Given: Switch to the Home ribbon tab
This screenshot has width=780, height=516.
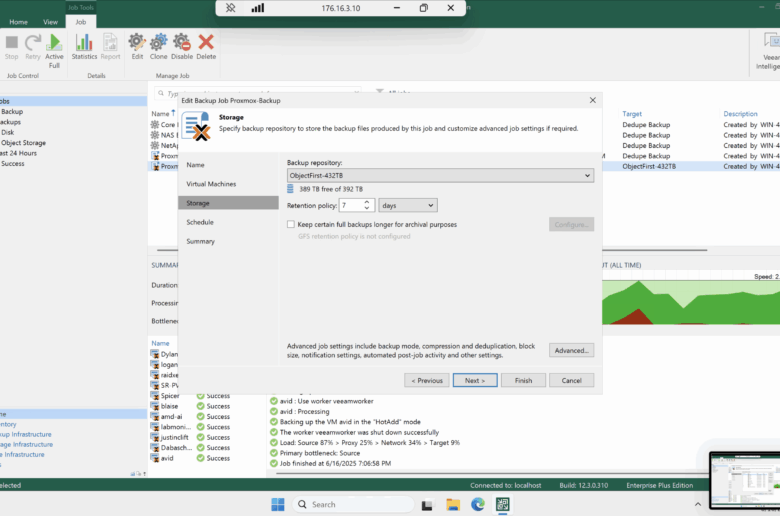Looking at the screenshot, I should click(18, 22).
